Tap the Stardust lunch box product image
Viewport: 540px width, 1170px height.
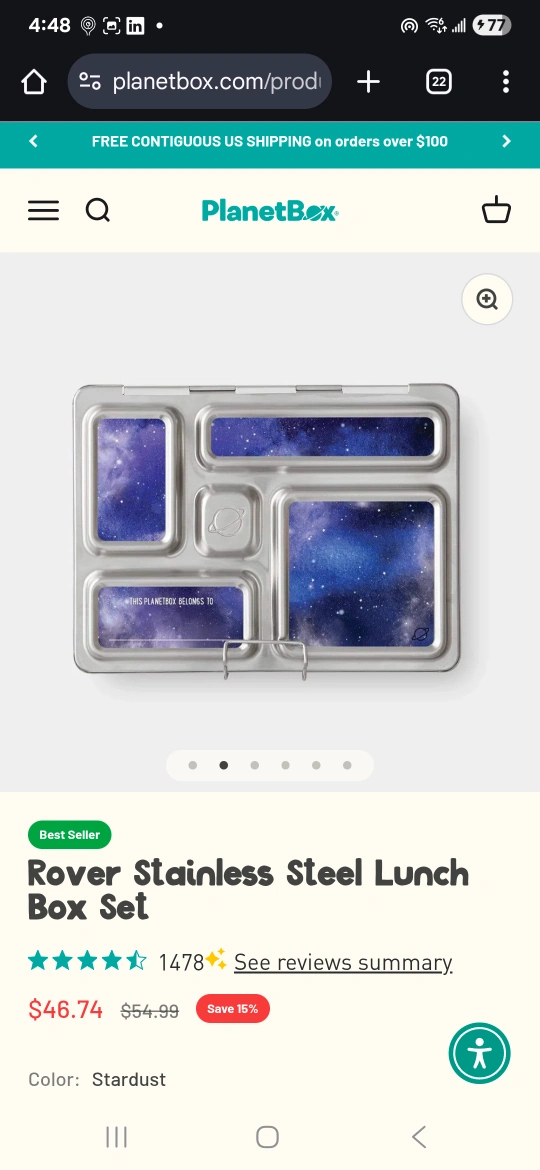(x=266, y=530)
